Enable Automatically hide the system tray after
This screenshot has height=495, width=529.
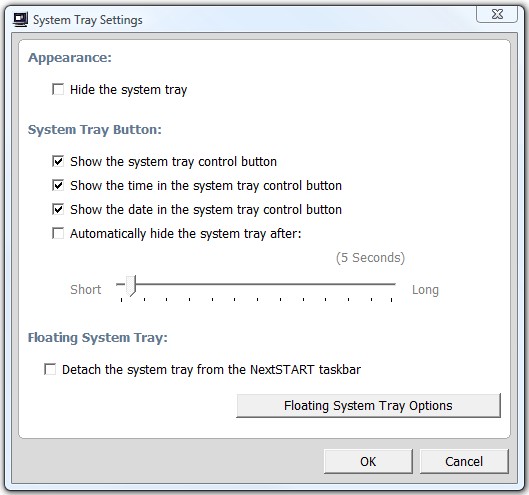(58, 233)
